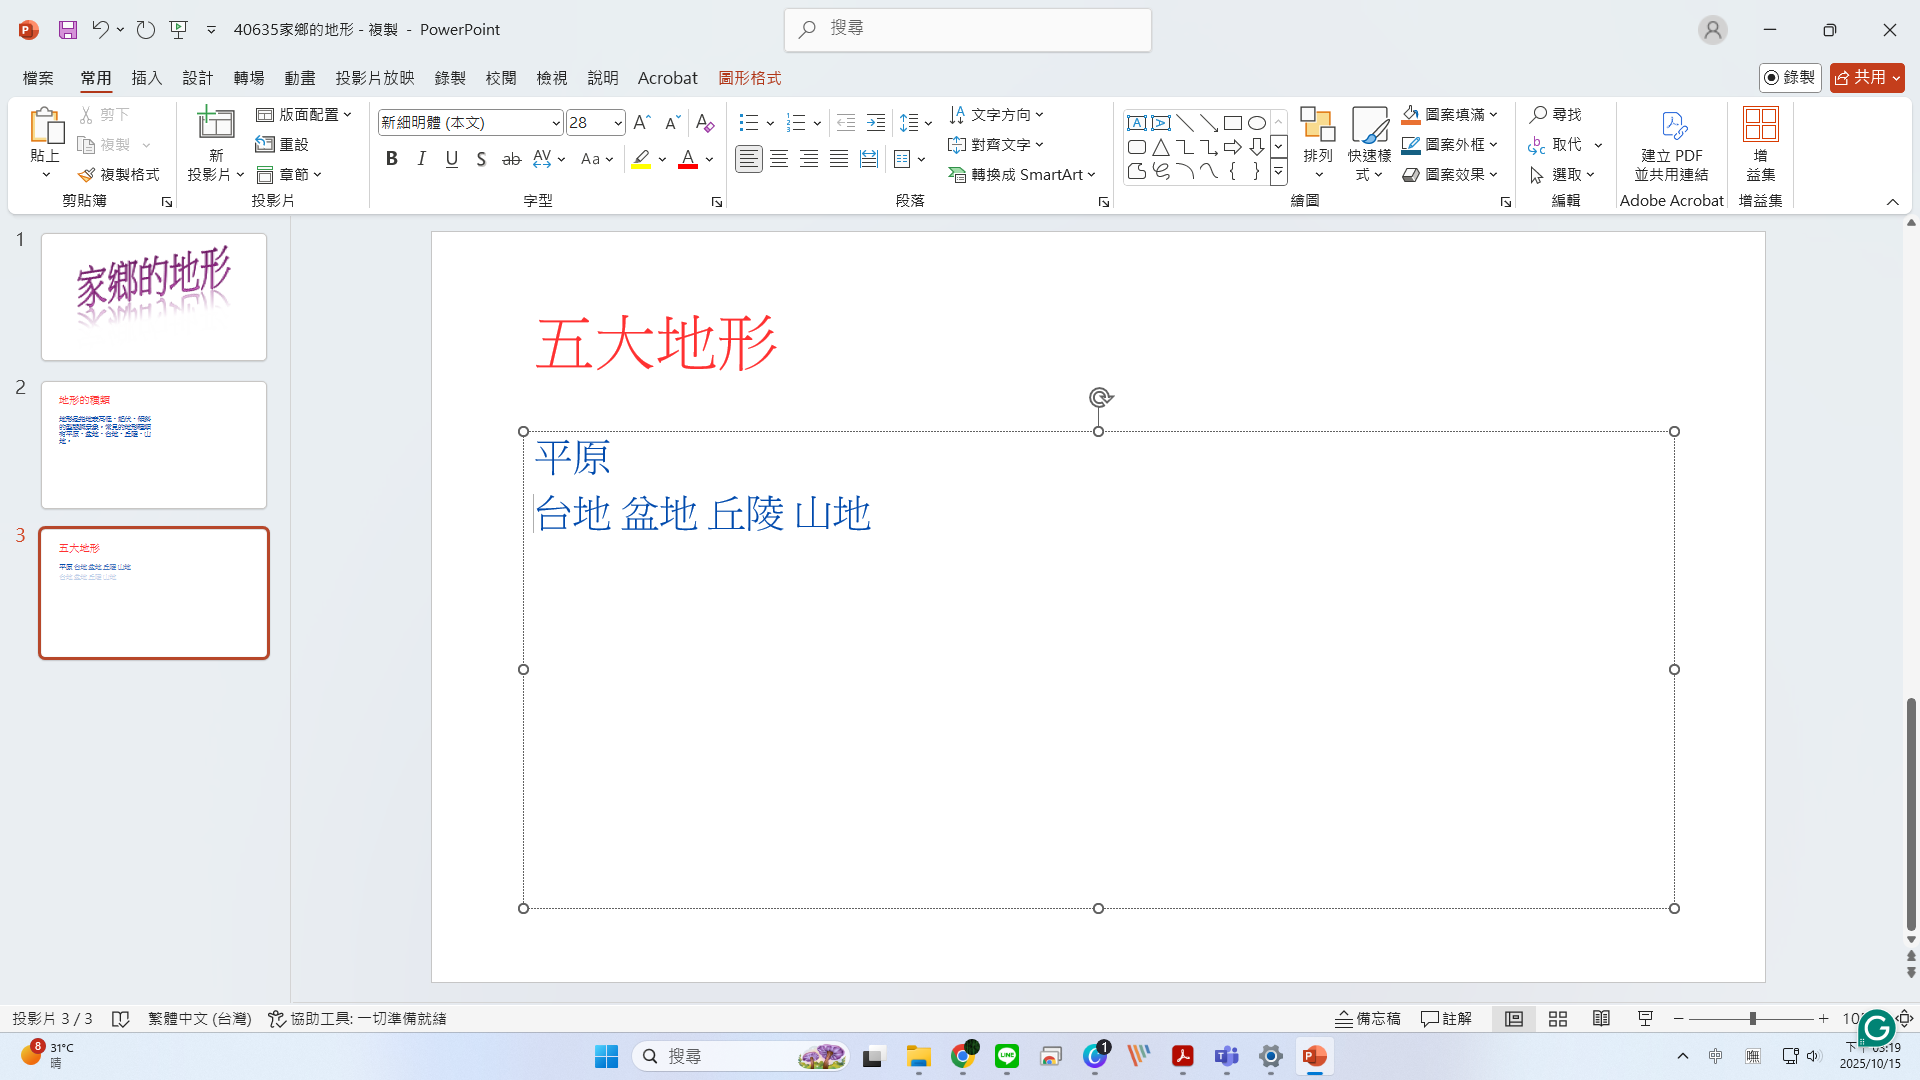Switch to slide sorter view
Screen dimensions: 1920x1080
click(1557, 1018)
